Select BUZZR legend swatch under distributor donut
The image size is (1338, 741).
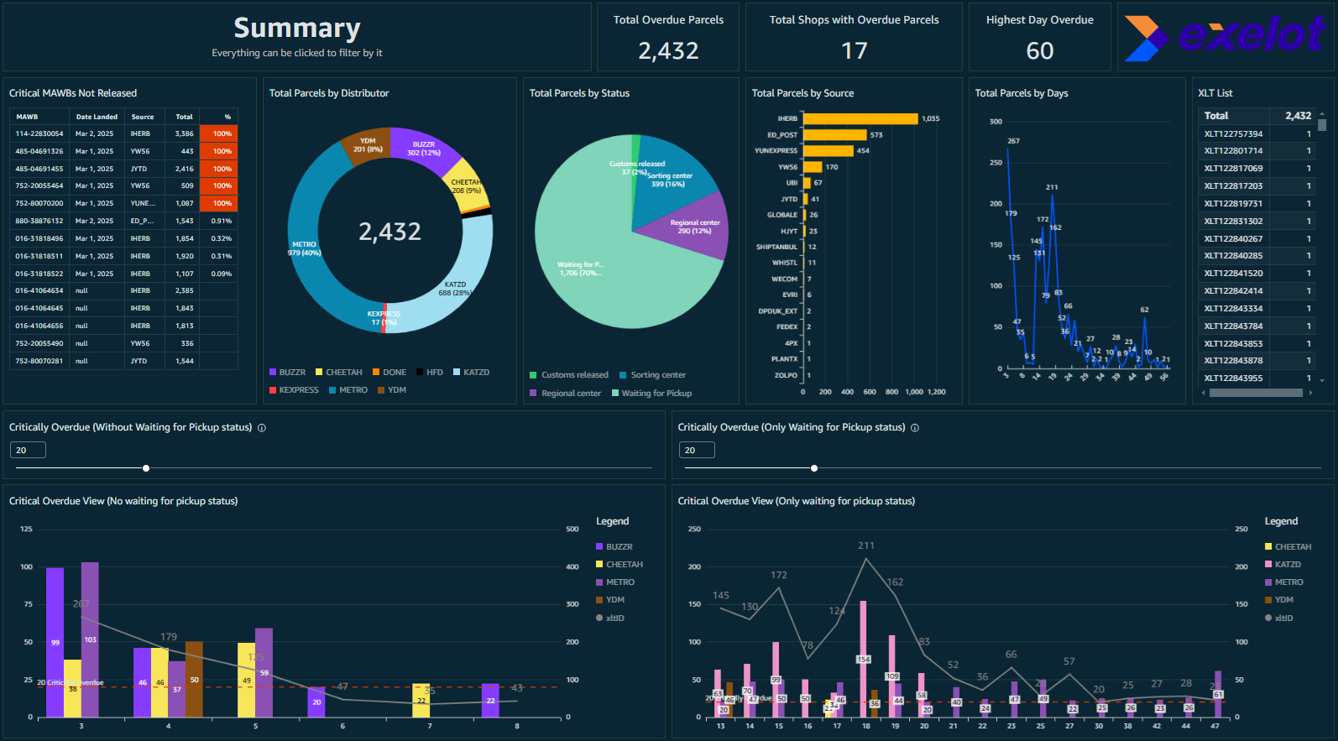pos(273,372)
